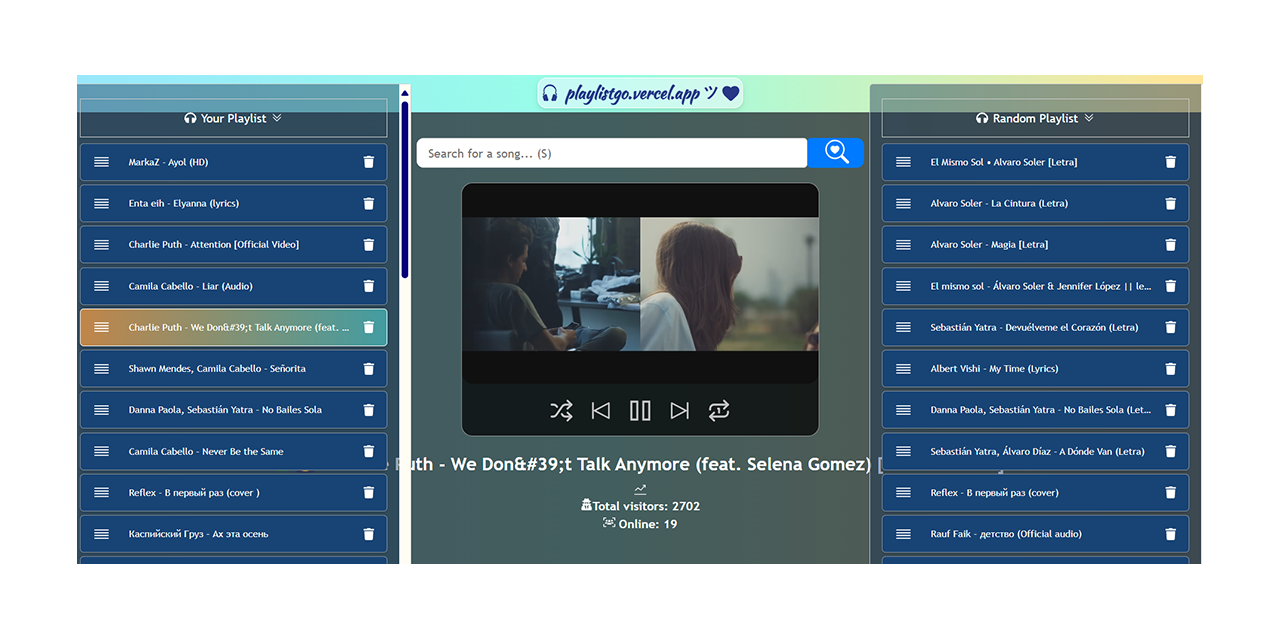Pause the currently playing song
1280x640 pixels.
coord(640,410)
